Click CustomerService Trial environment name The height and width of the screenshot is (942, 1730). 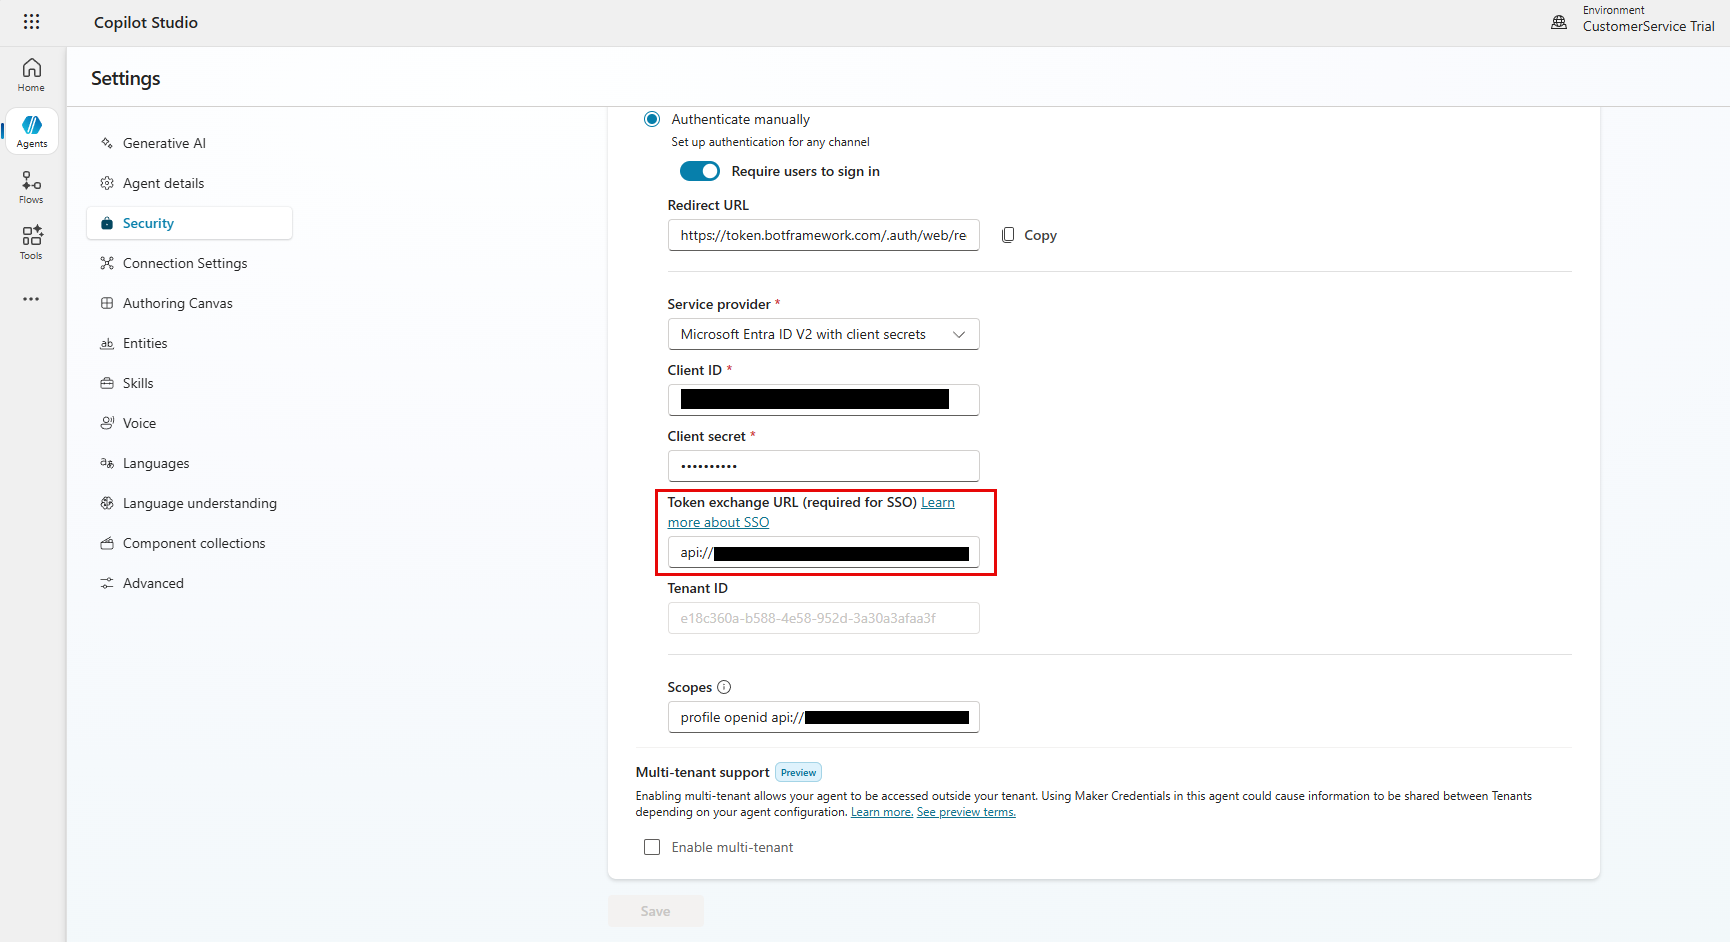(1648, 27)
